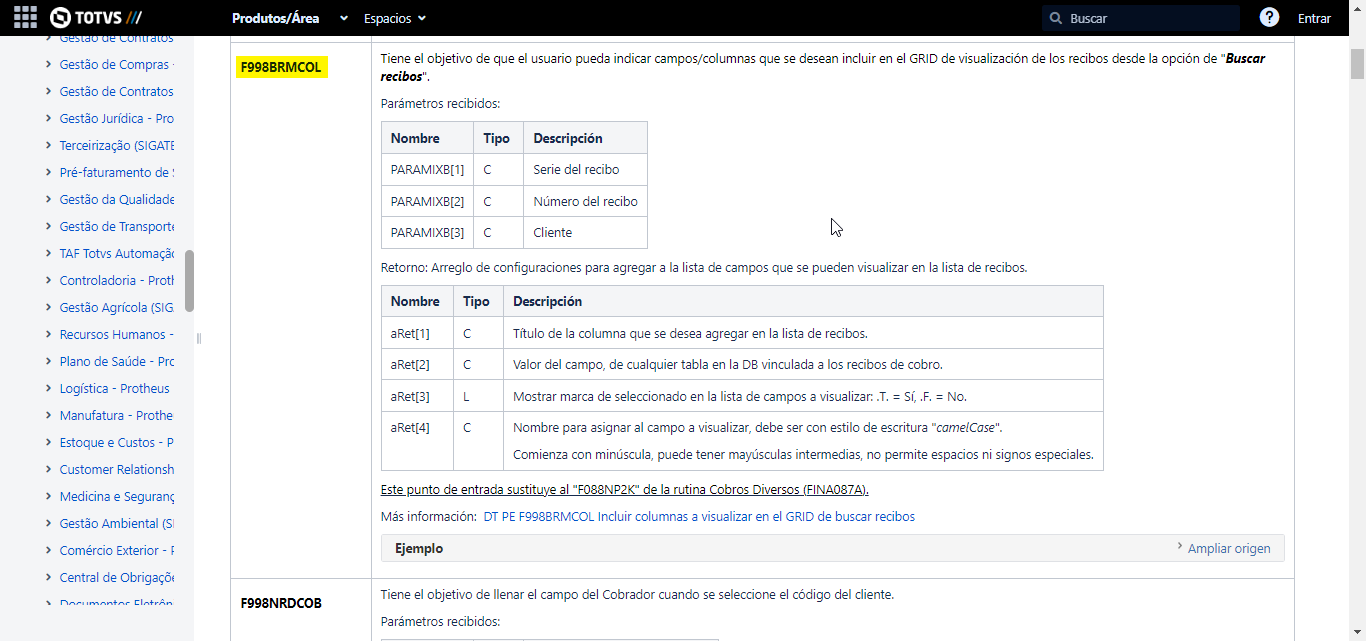Screen dimensions: 1366x641
Task: Open Gestão de Compras sidebar link
Action: coord(117,65)
